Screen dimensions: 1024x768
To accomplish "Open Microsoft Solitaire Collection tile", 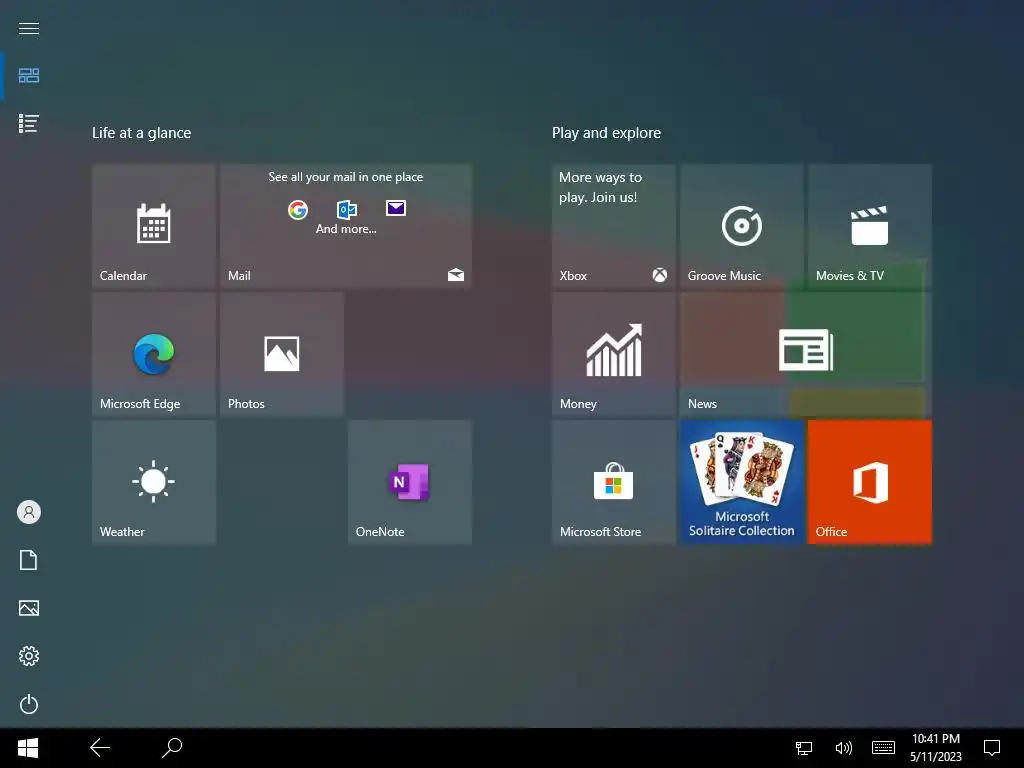I will [742, 481].
